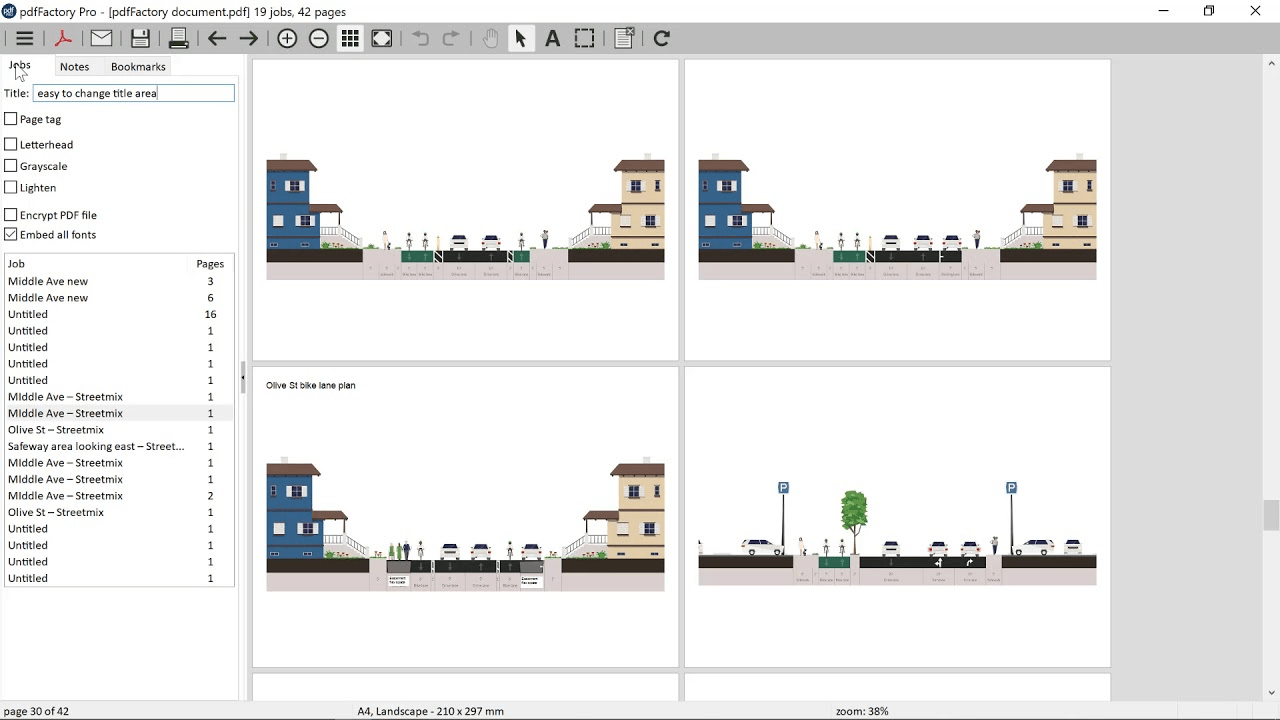The image size is (1280, 720).
Task: Select the Safeway area looking east job
Action: pos(96,446)
